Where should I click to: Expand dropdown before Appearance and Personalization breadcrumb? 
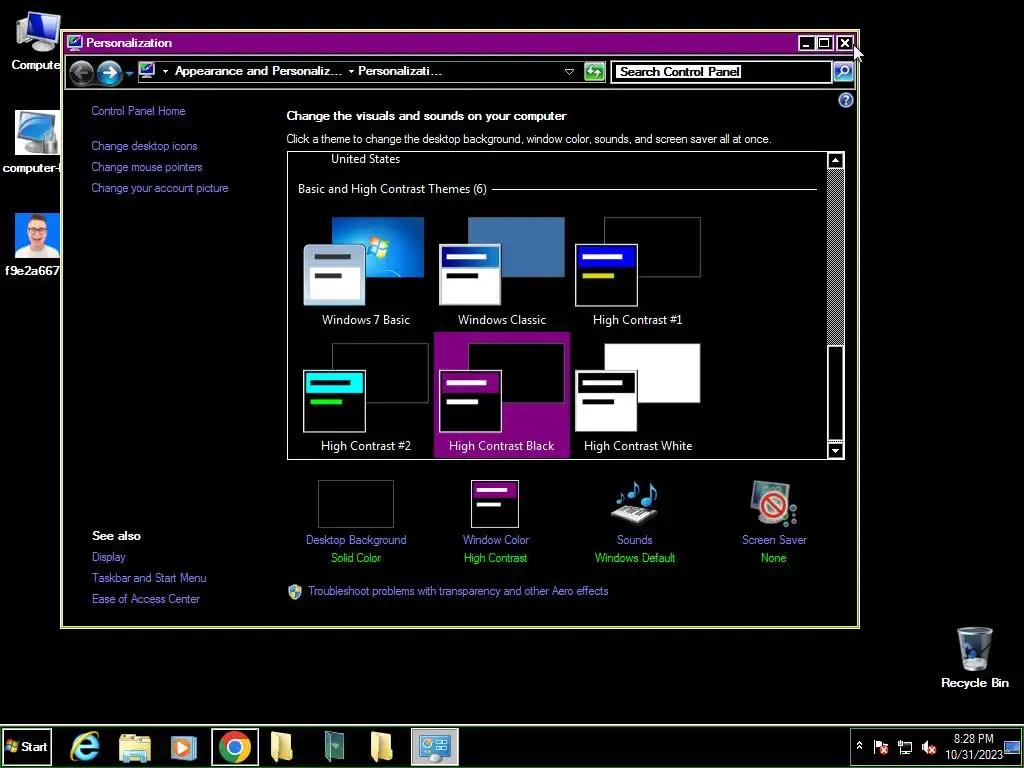(165, 71)
